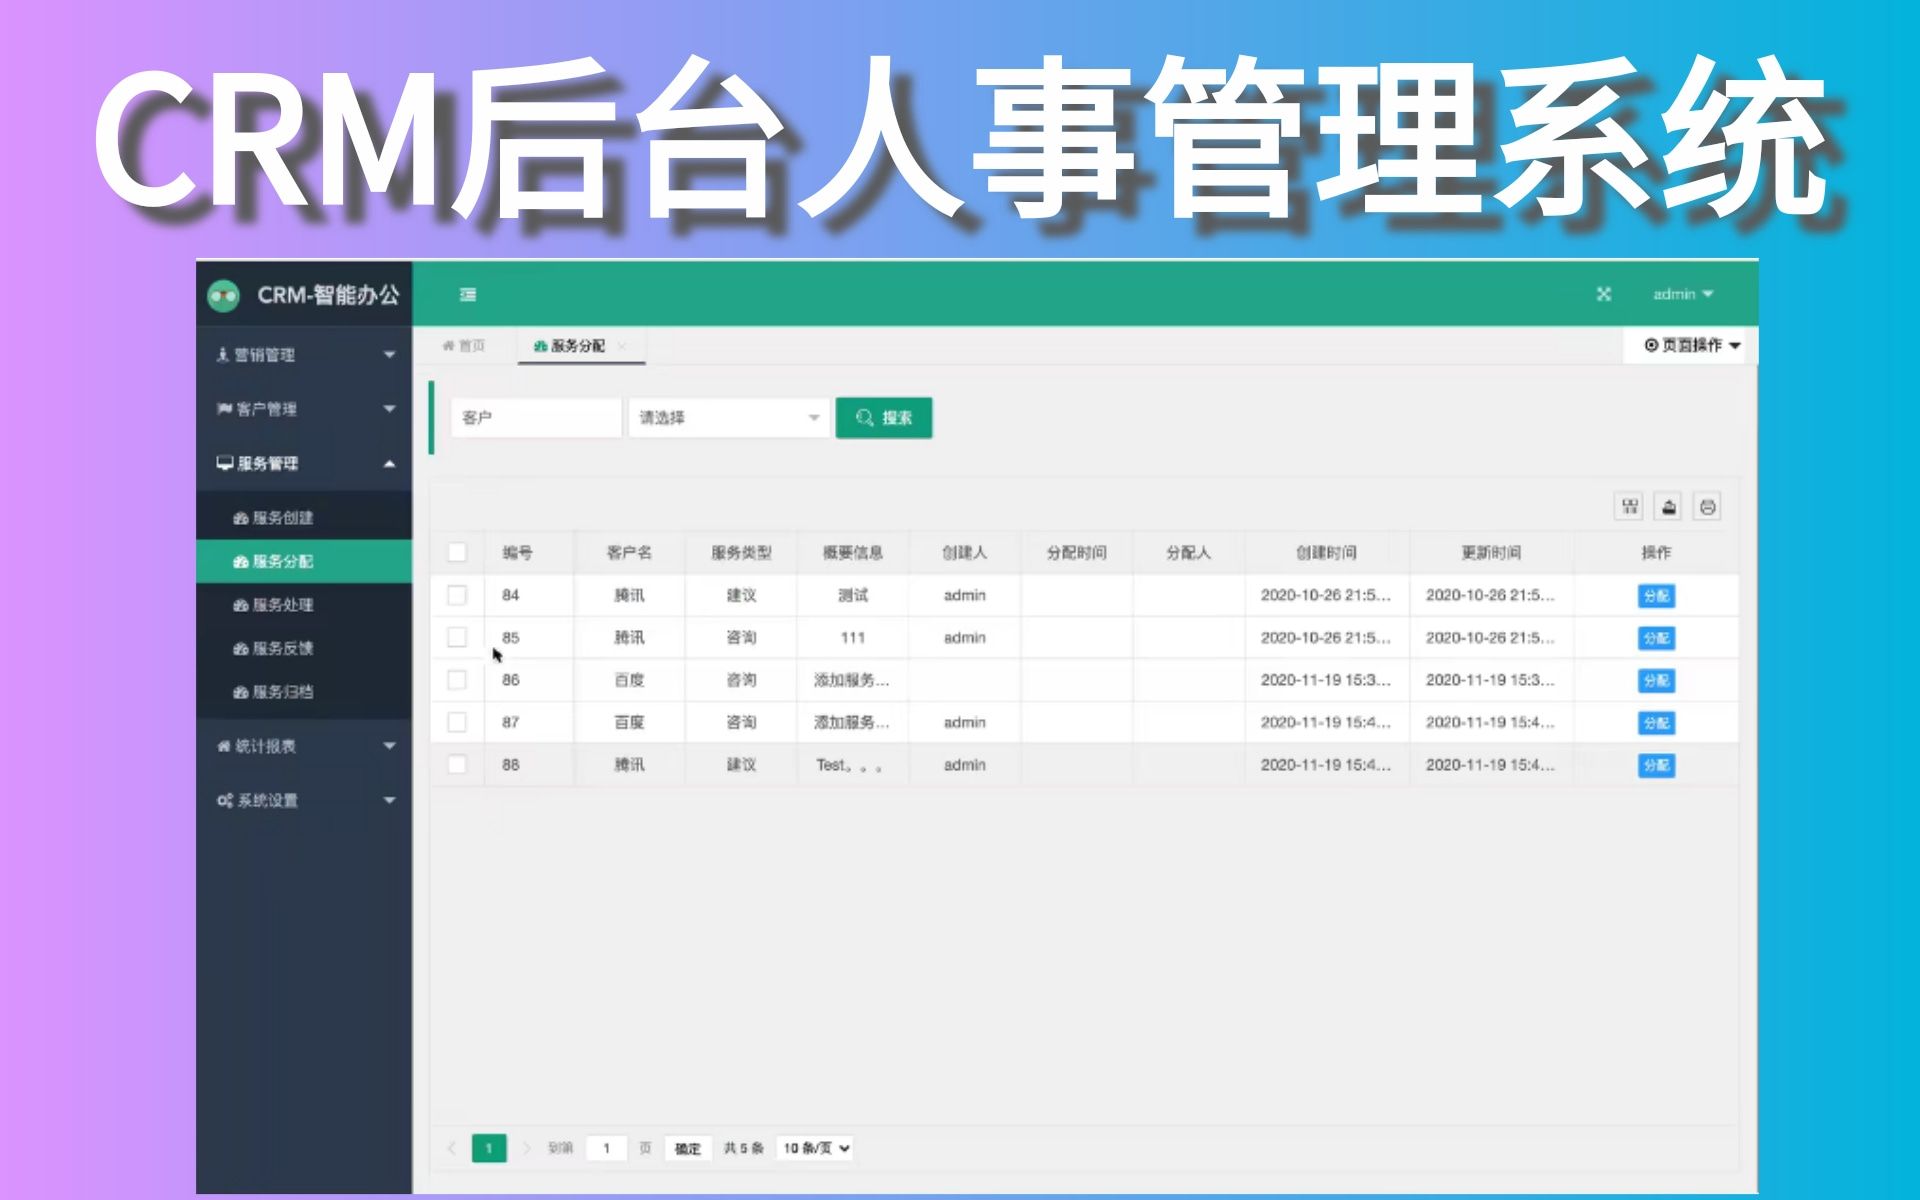Click the '111' summary cell
Image resolution: width=1920 pixels, height=1200 pixels.
[x=853, y=638]
